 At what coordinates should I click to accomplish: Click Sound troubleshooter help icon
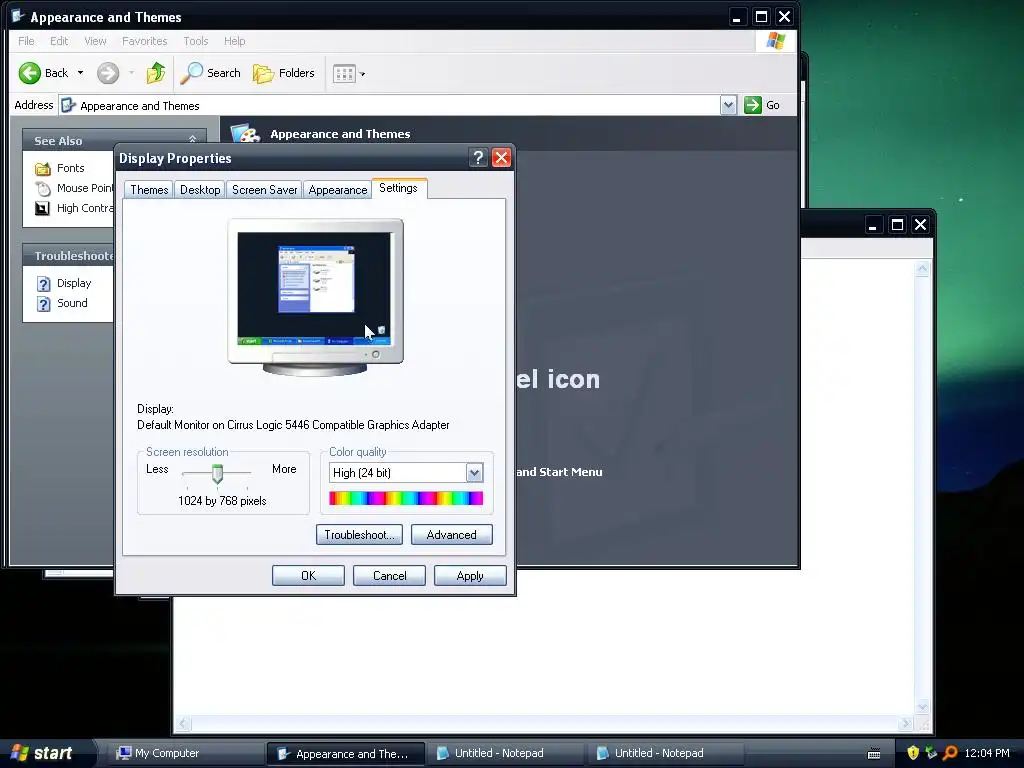(x=43, y=304)
